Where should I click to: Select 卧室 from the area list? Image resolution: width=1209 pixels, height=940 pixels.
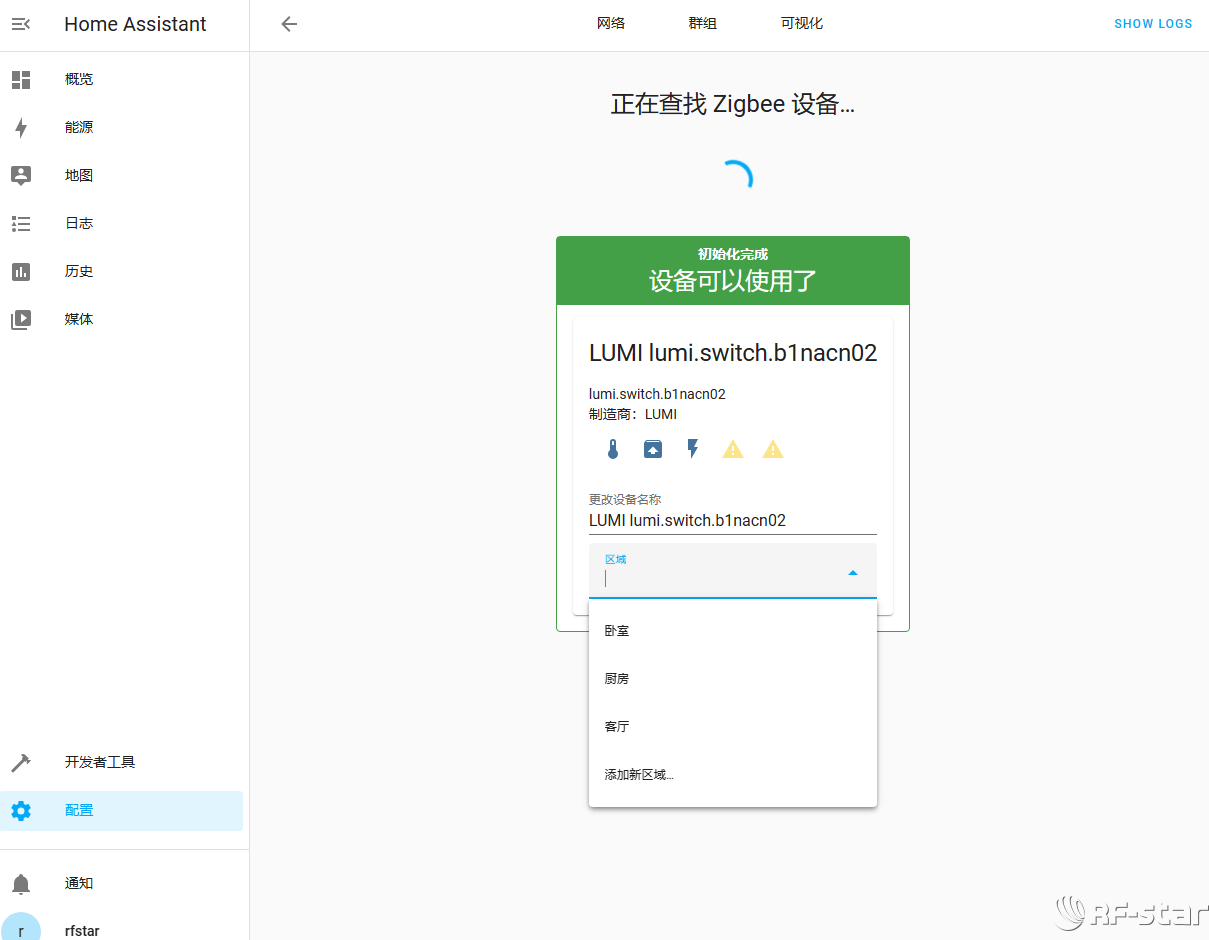pyautogui.click(x=733, y=631)
